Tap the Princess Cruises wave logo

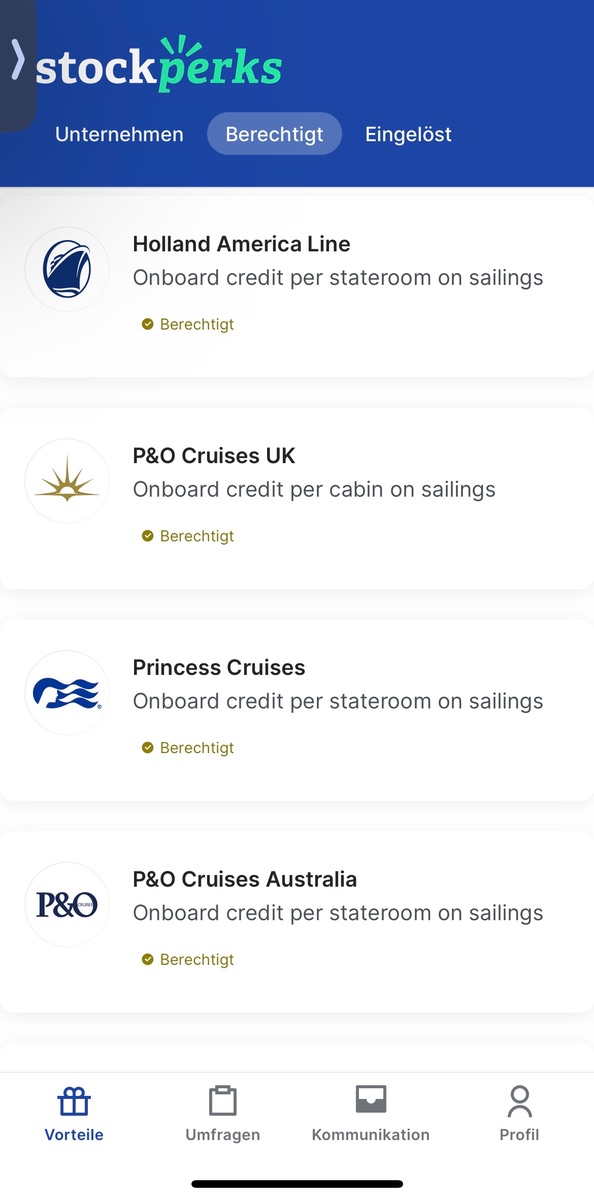pyautogui.click(x=67, y=693)
